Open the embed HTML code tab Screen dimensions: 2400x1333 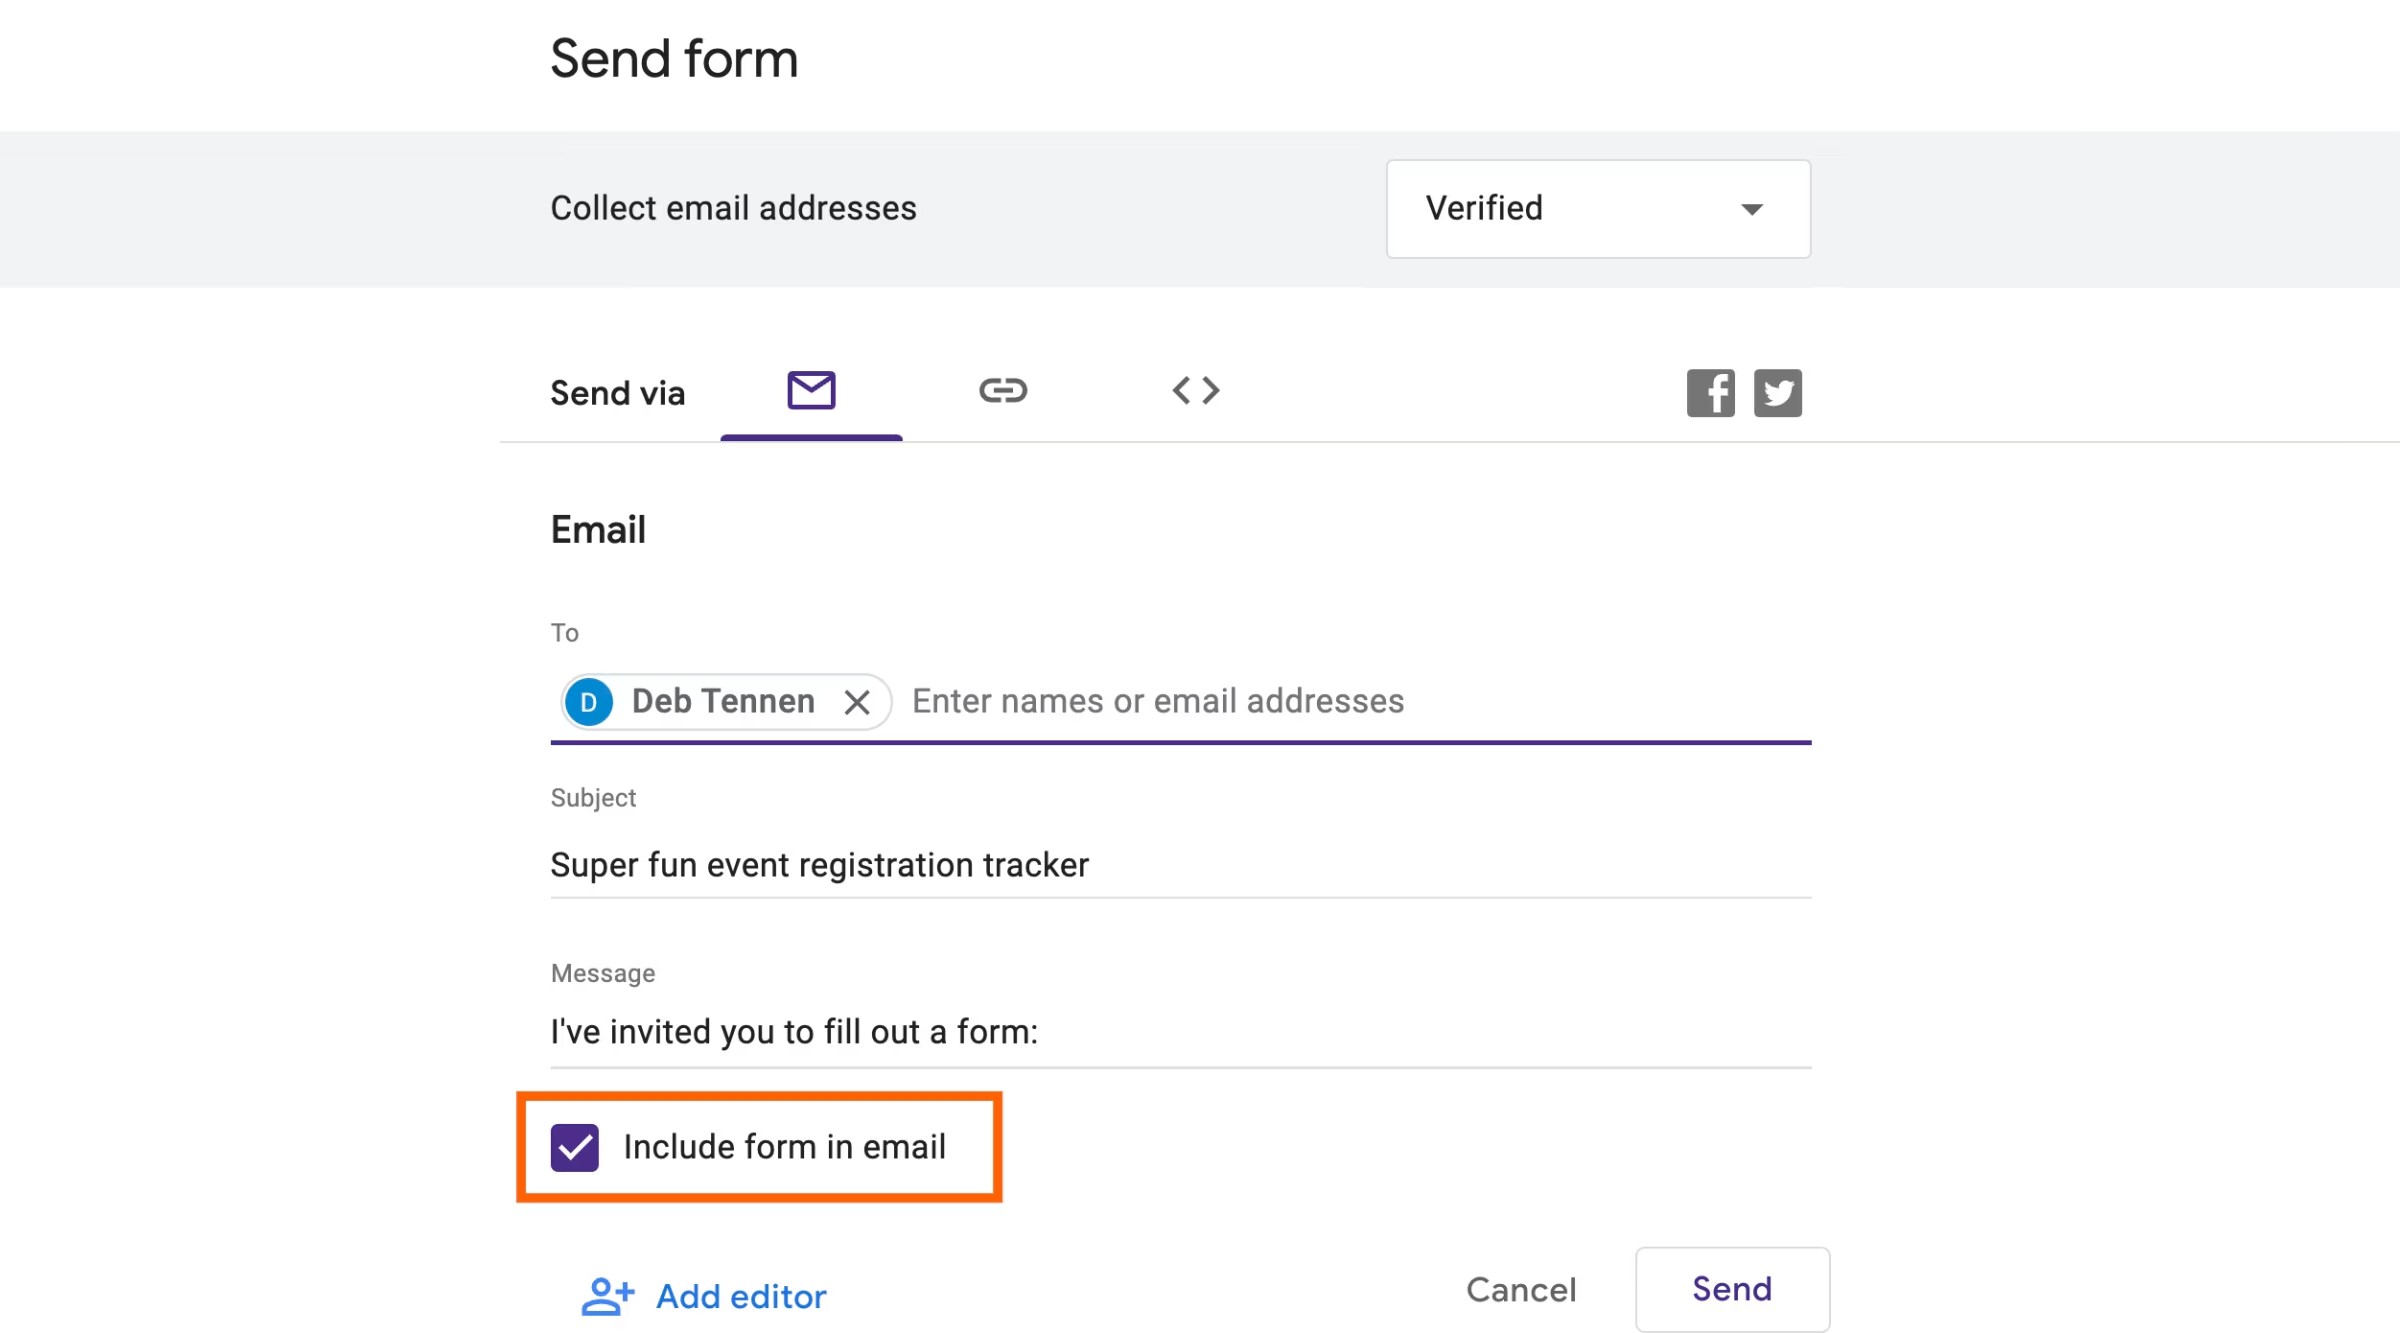(1196, 390)
